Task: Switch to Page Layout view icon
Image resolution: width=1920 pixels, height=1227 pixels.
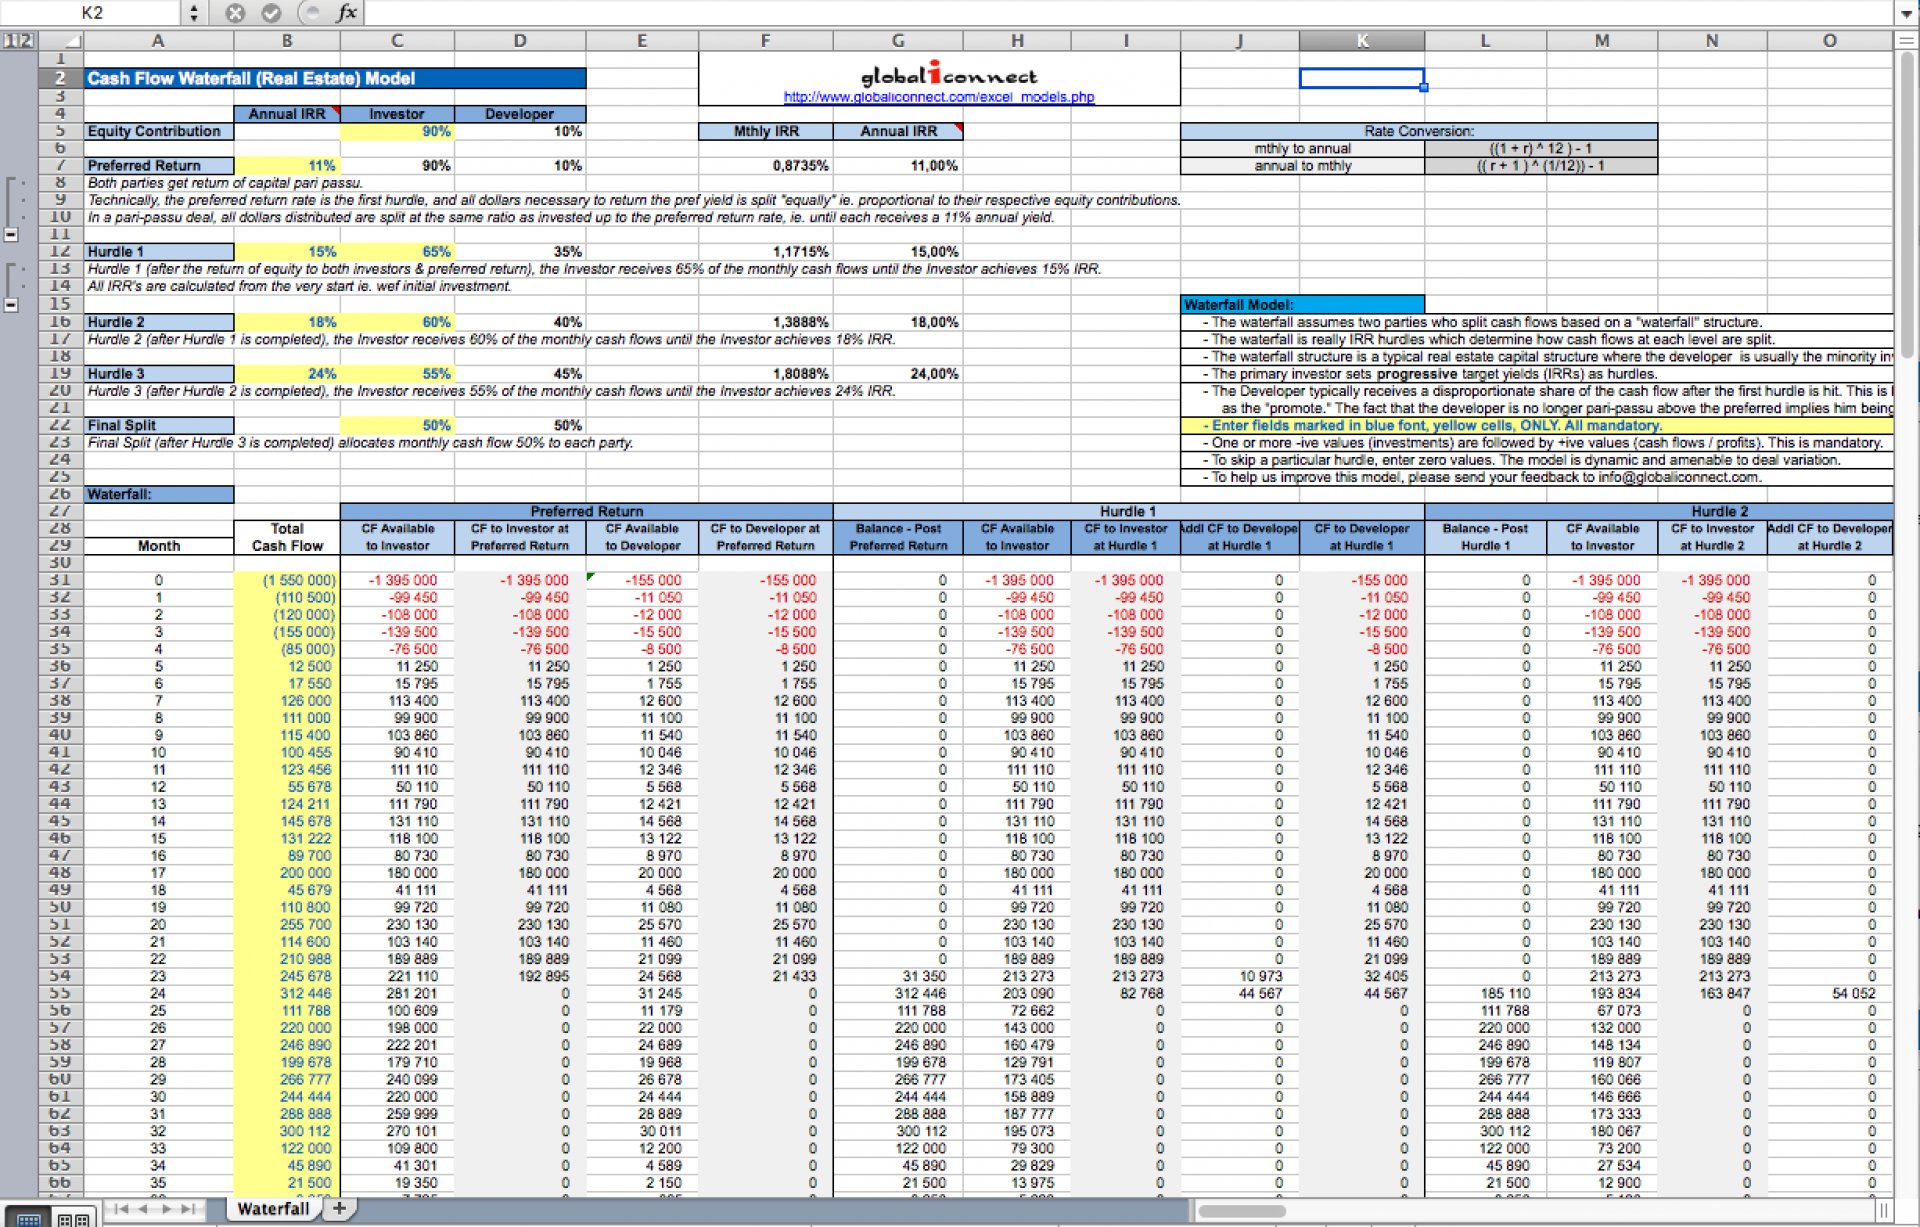Action: click(72, 1218)
